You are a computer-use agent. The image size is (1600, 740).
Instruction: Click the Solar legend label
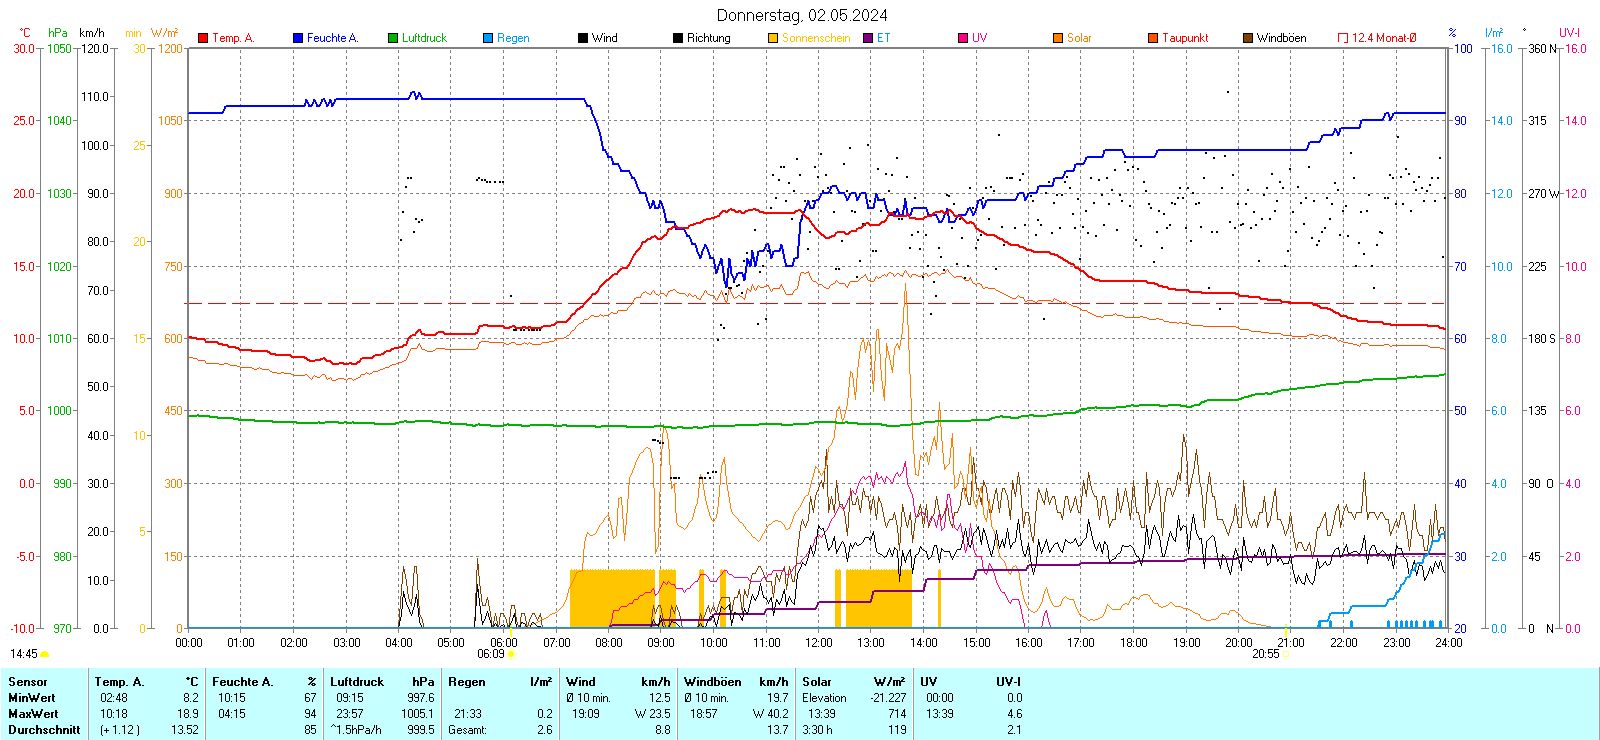click(1079, 38)
